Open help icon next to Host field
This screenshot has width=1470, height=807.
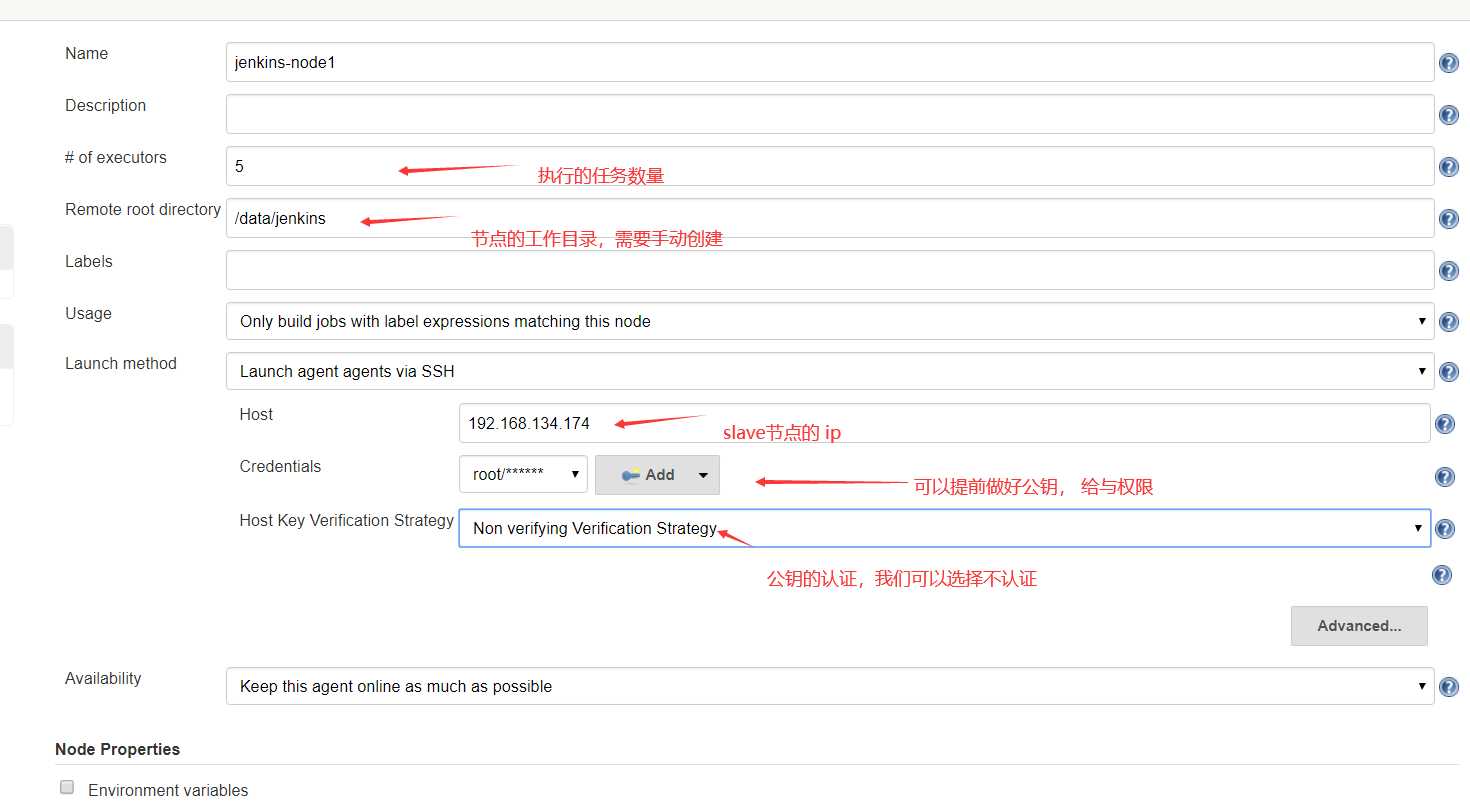(1445, 425)
